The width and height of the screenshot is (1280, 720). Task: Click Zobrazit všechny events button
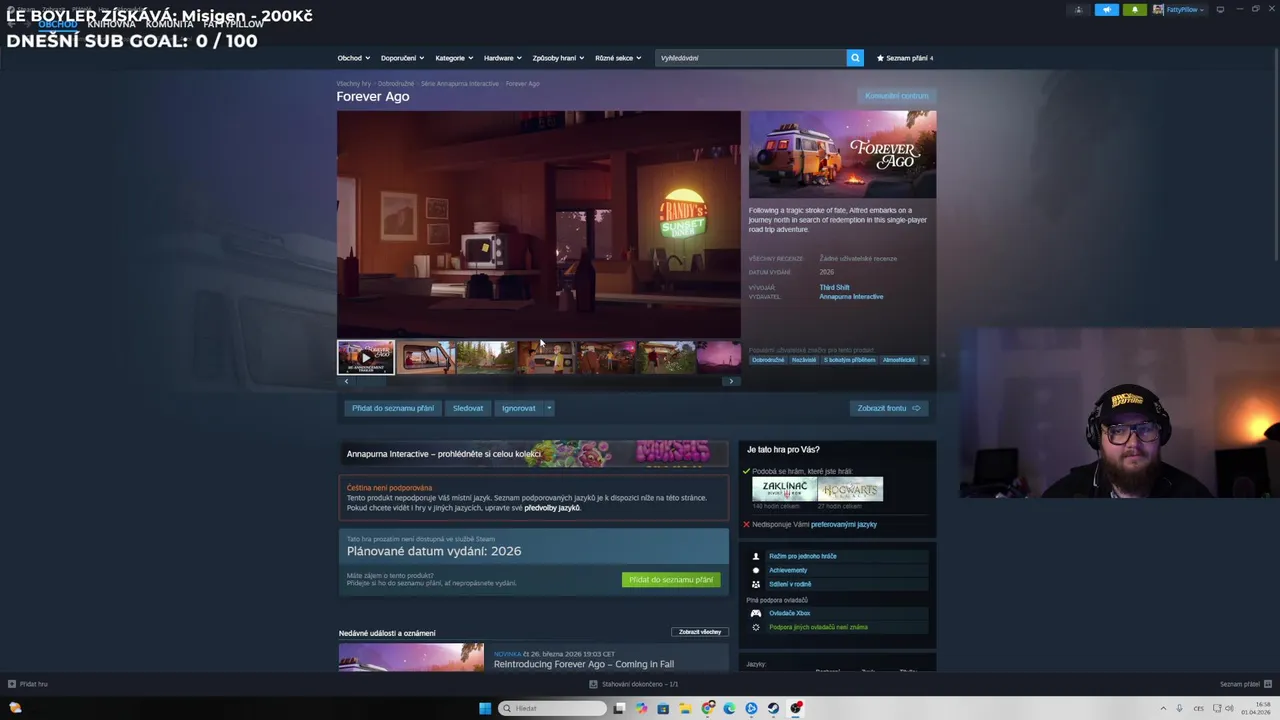pos(700,632)
